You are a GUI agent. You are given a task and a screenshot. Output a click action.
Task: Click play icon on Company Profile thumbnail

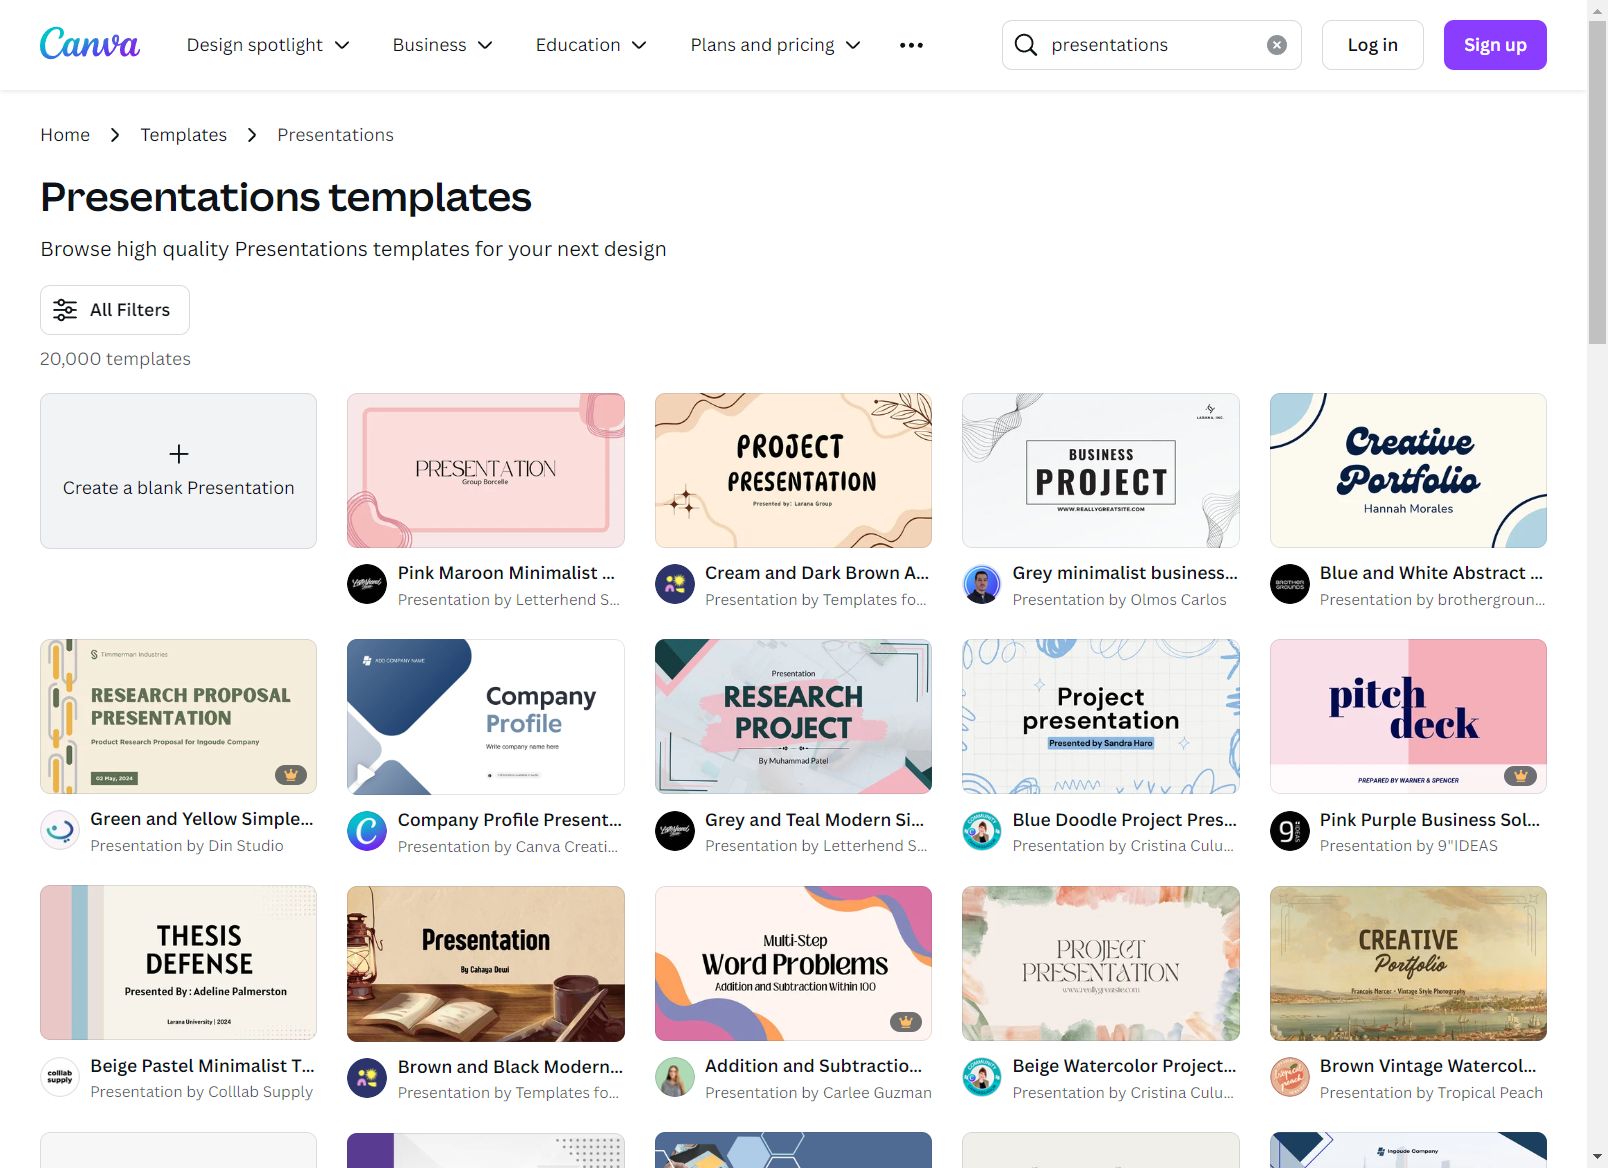tap(366, 774)
